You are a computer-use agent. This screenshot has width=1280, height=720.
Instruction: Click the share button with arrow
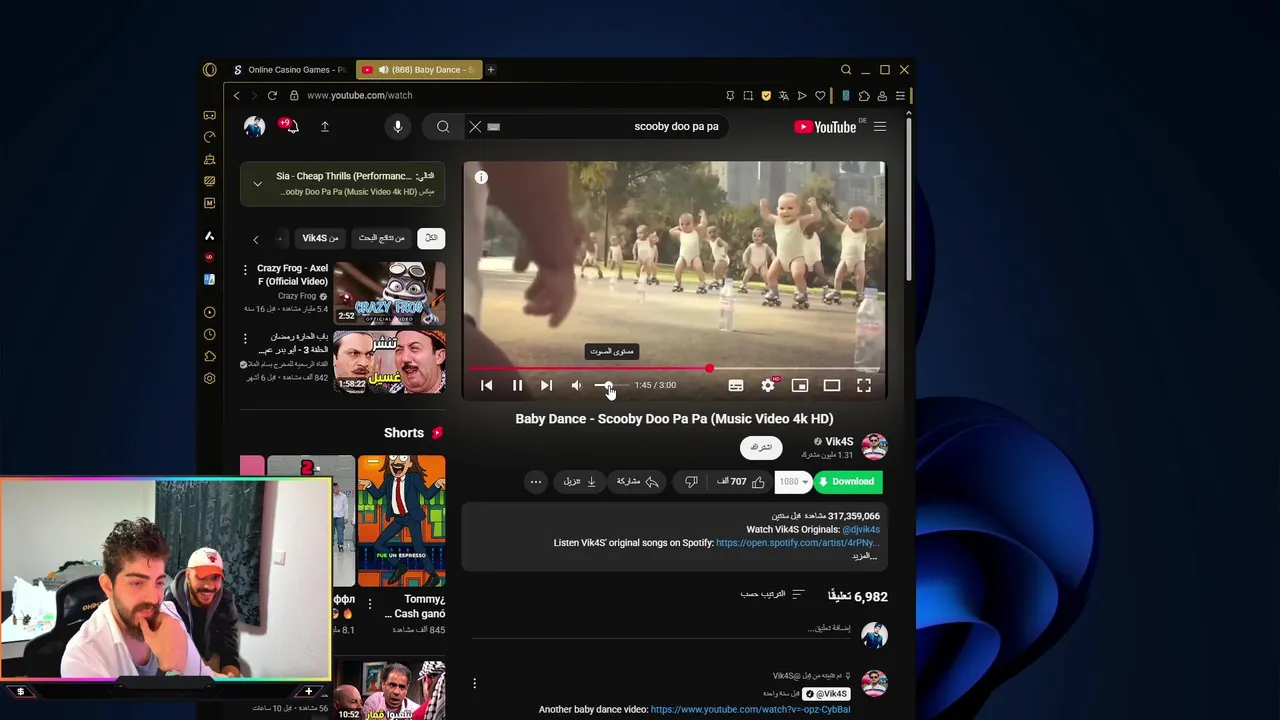click(x=638, y=482)
